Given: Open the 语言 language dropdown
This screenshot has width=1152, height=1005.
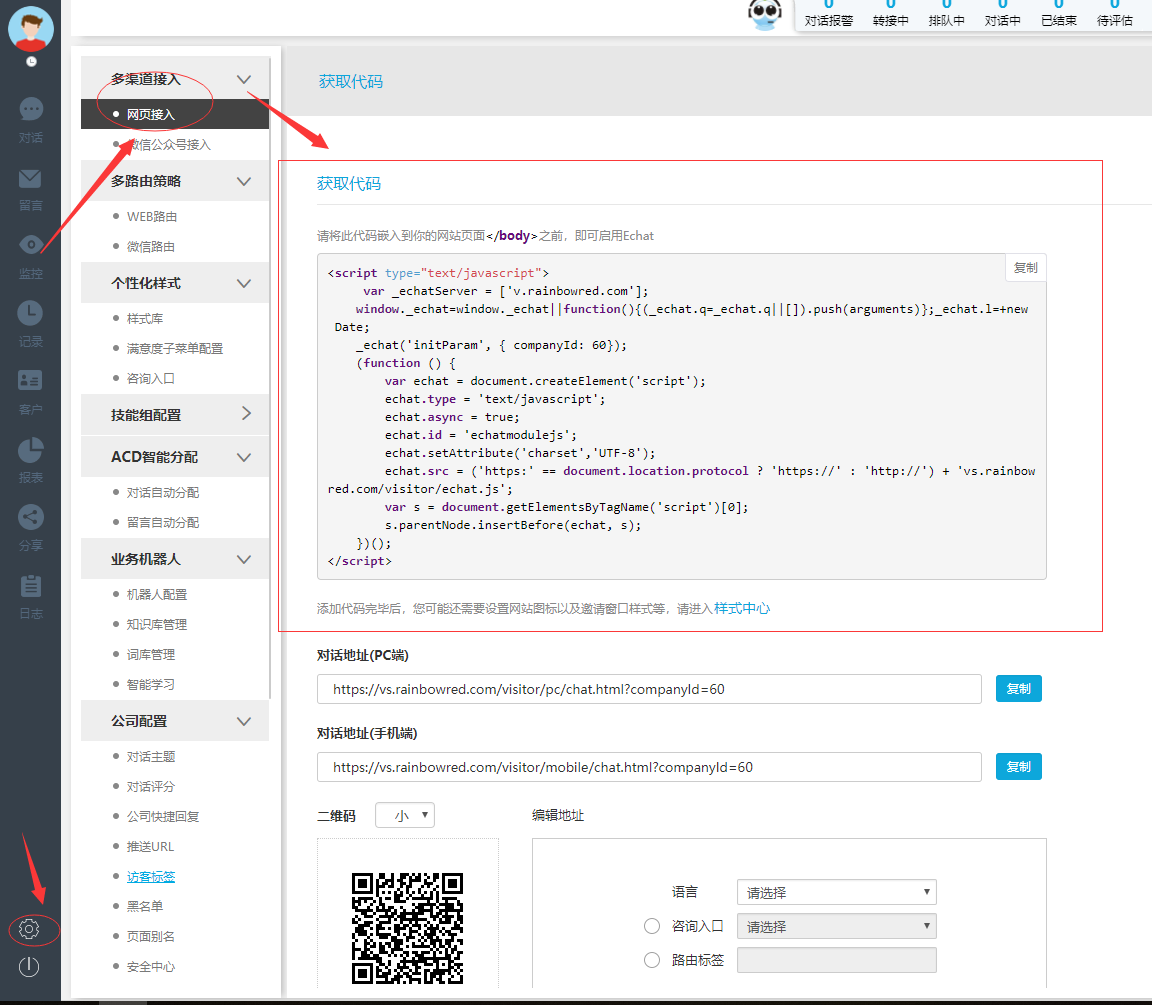Looking at the screenshot, I should (837, 893).
